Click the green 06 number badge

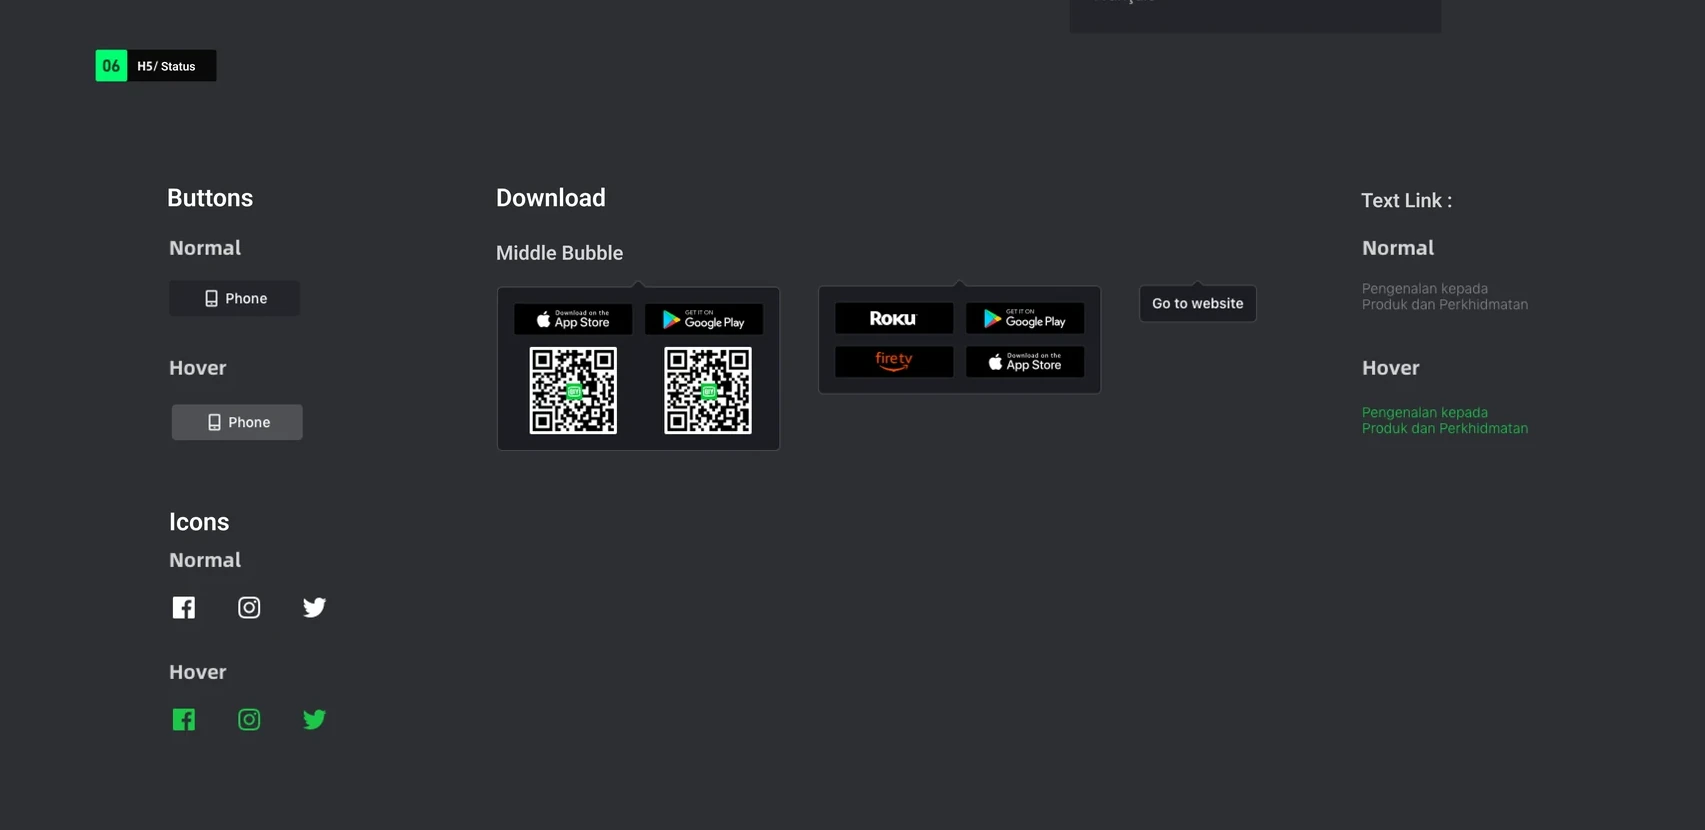click(111, 66)
